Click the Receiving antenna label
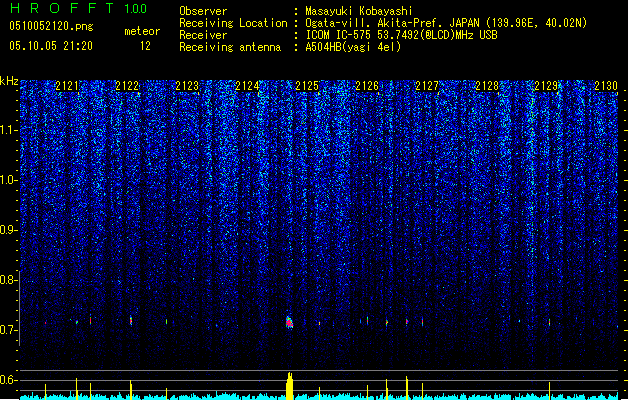The width and height of the screenshot is (629, 400). tap(230, 47)
